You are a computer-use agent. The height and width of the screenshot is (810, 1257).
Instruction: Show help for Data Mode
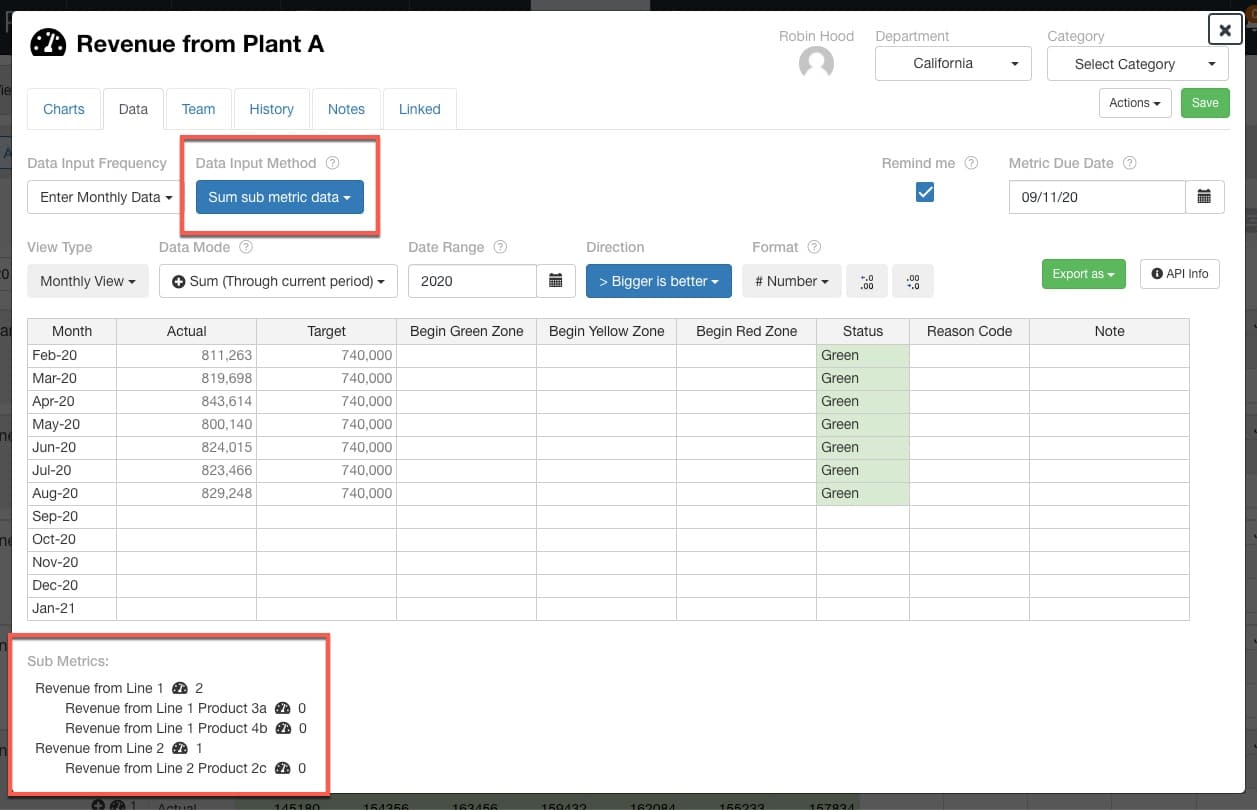coord(246,247)
